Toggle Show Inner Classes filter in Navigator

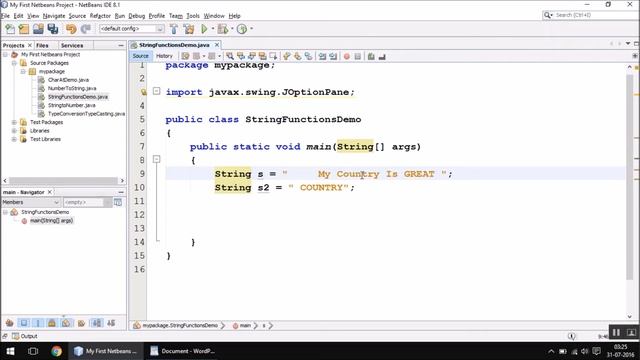tap(66, 323)
